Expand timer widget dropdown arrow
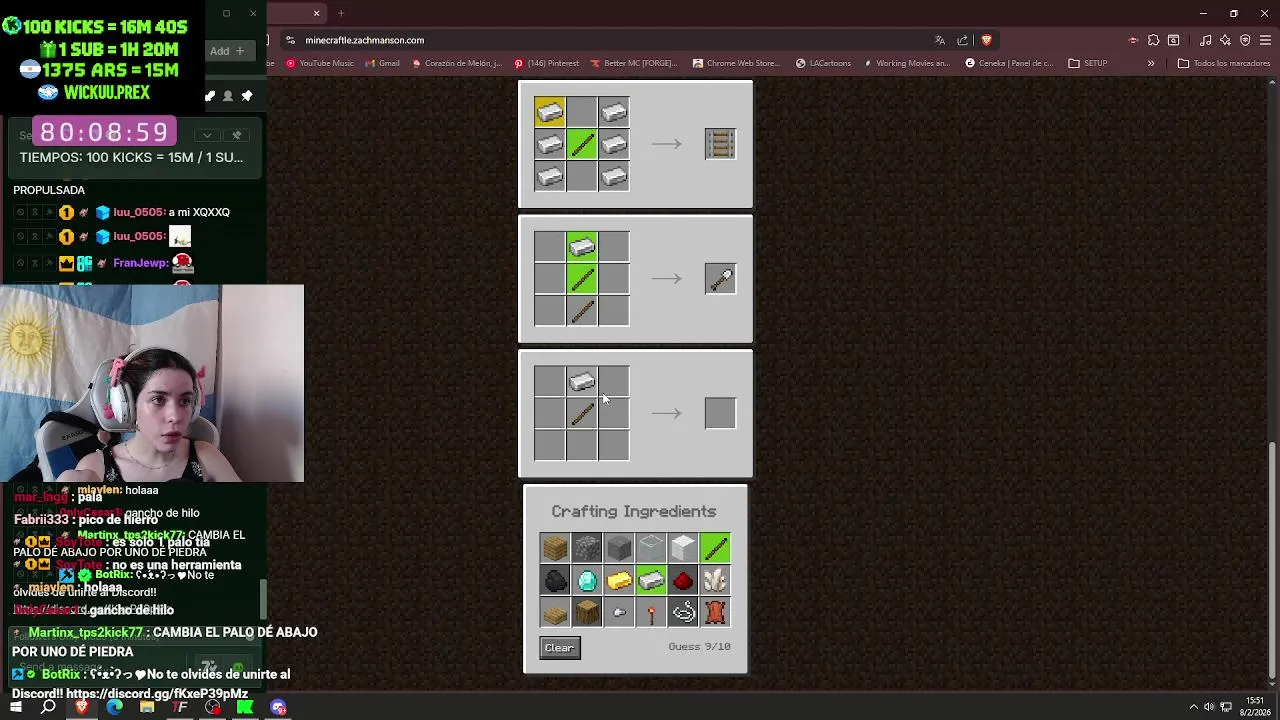 (207, 135)
